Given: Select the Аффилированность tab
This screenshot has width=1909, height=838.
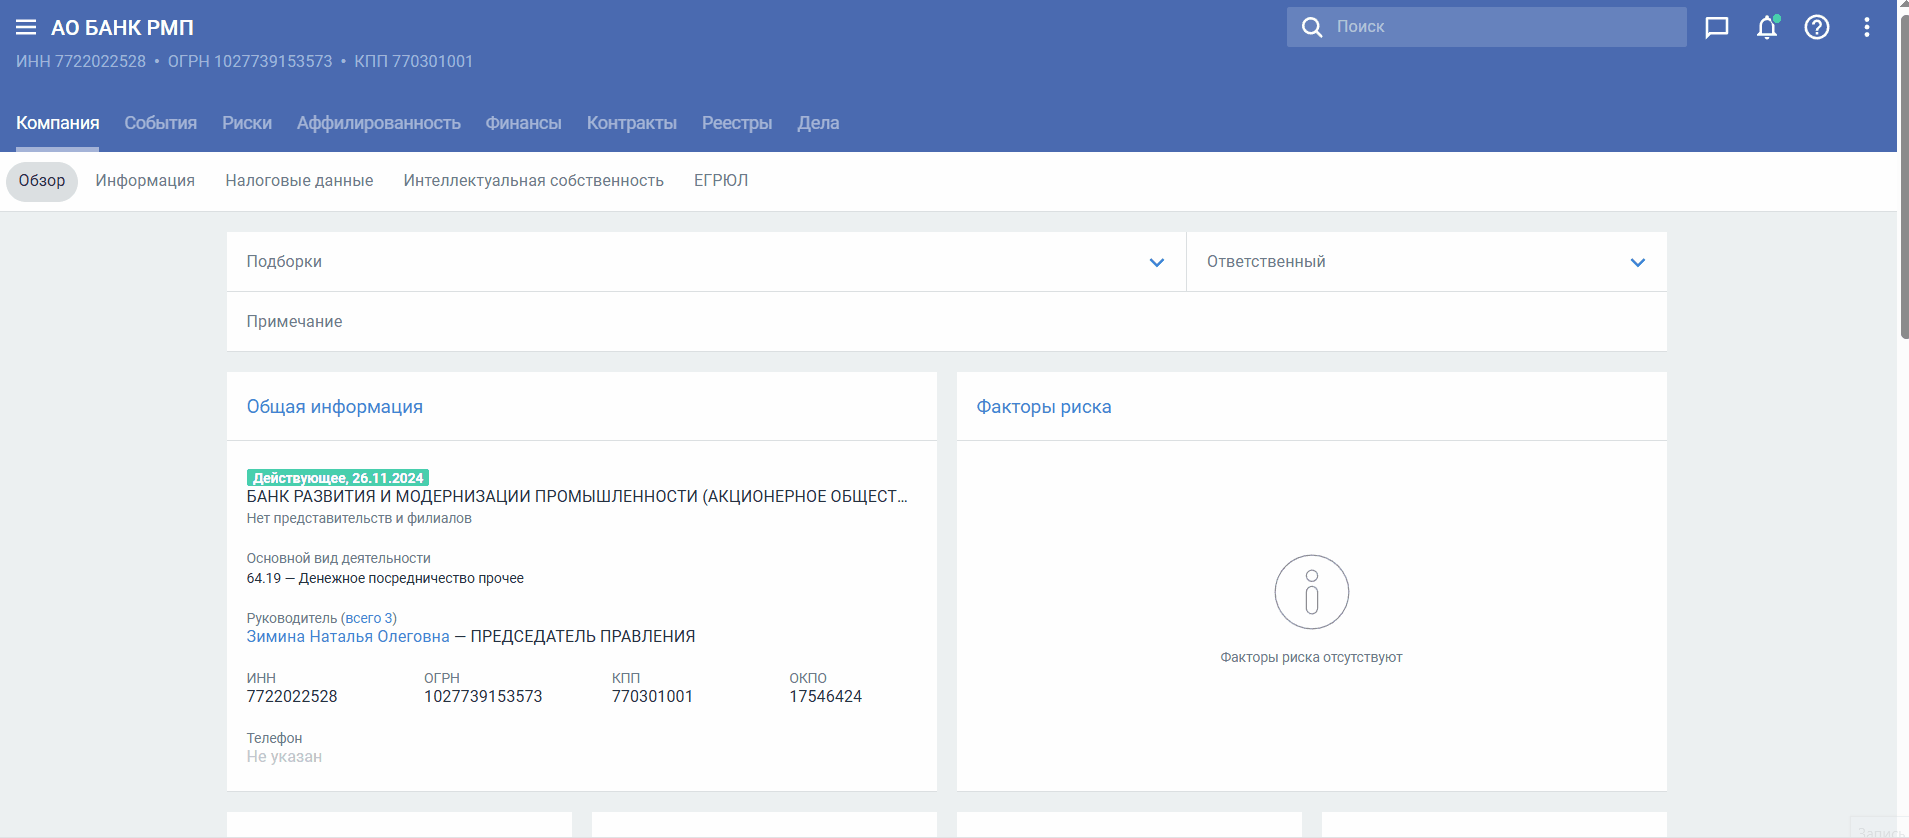Looking at the screenshot, I should (x=378, y=123).
